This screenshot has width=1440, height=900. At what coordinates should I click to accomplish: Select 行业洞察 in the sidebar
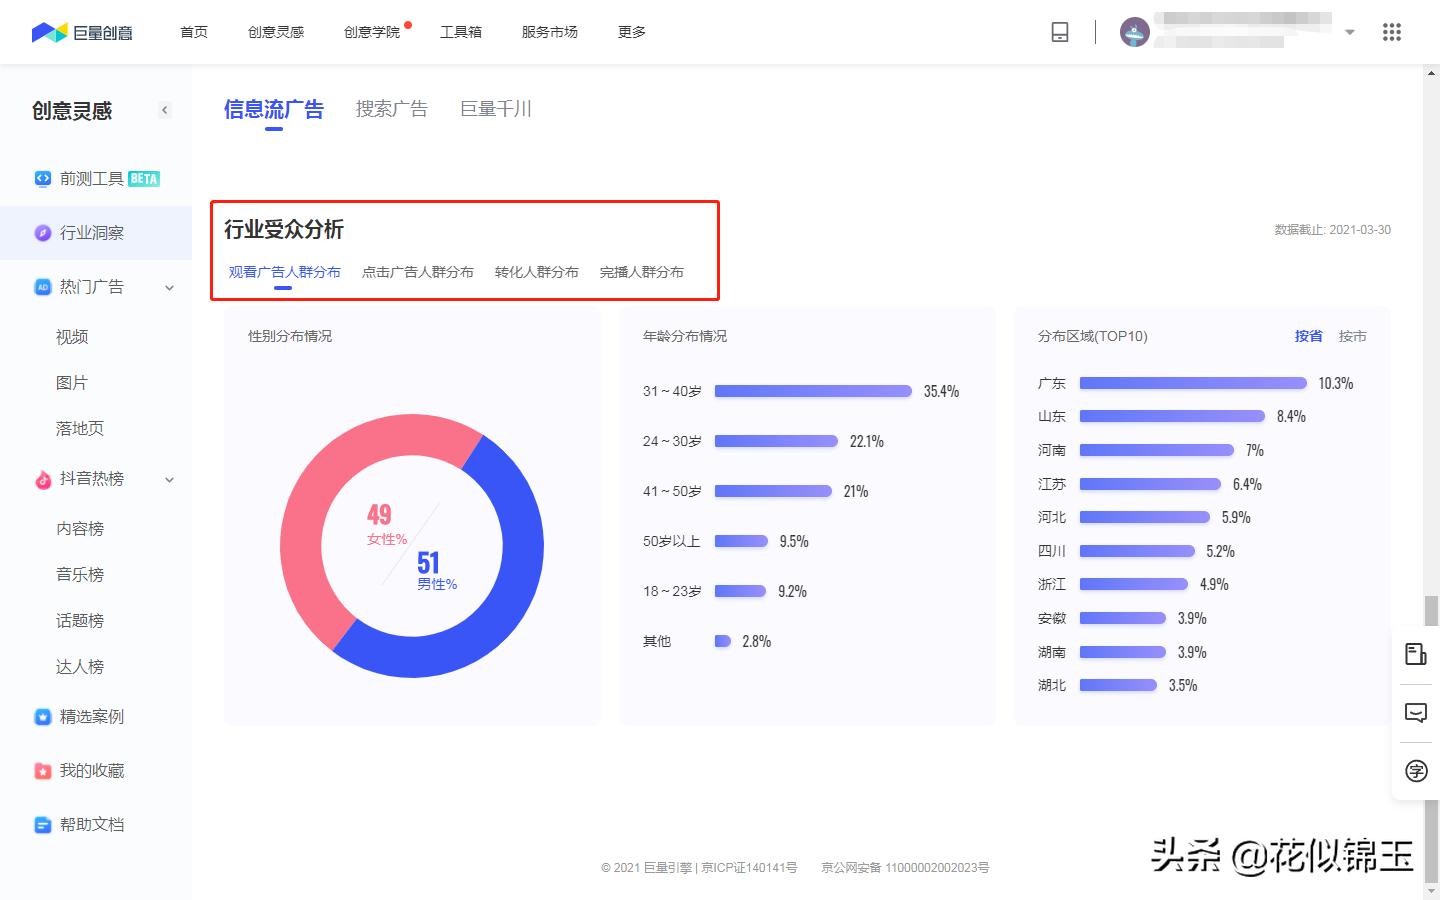(x=92, y=233)
